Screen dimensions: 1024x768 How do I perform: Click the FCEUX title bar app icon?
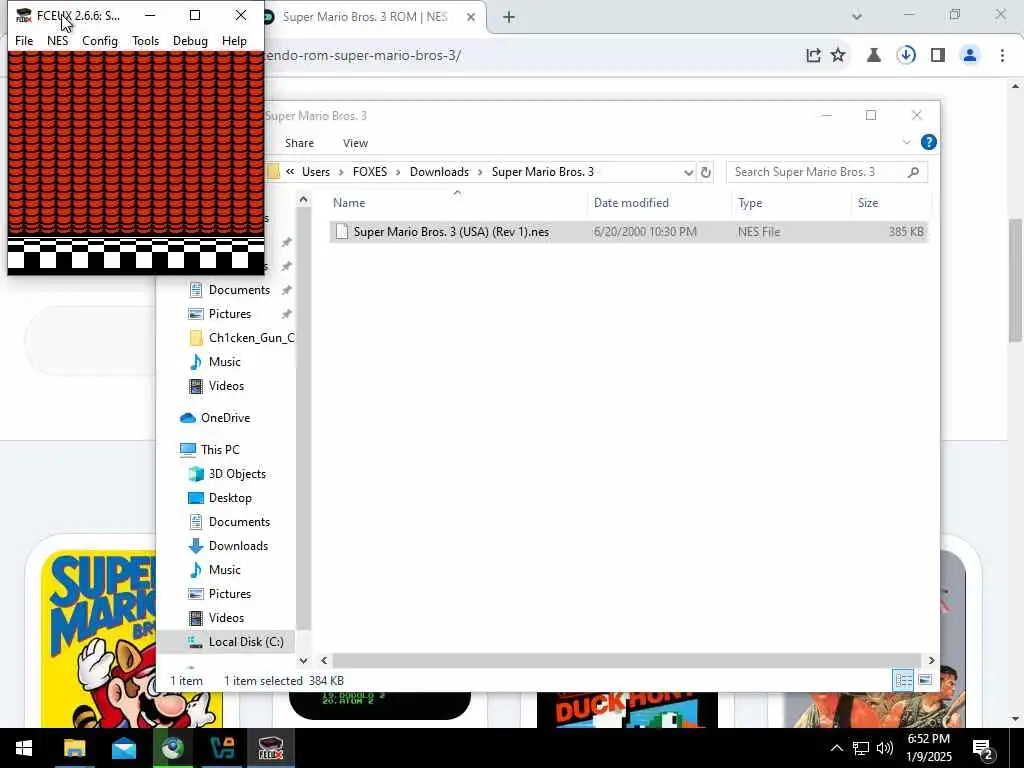click(24, 15)
